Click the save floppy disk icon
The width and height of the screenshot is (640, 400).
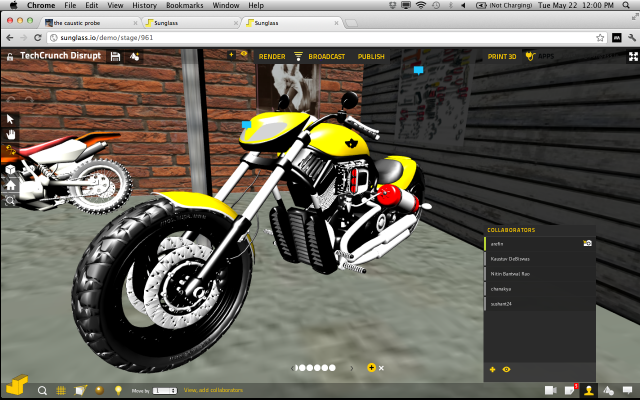click(115, 56)
